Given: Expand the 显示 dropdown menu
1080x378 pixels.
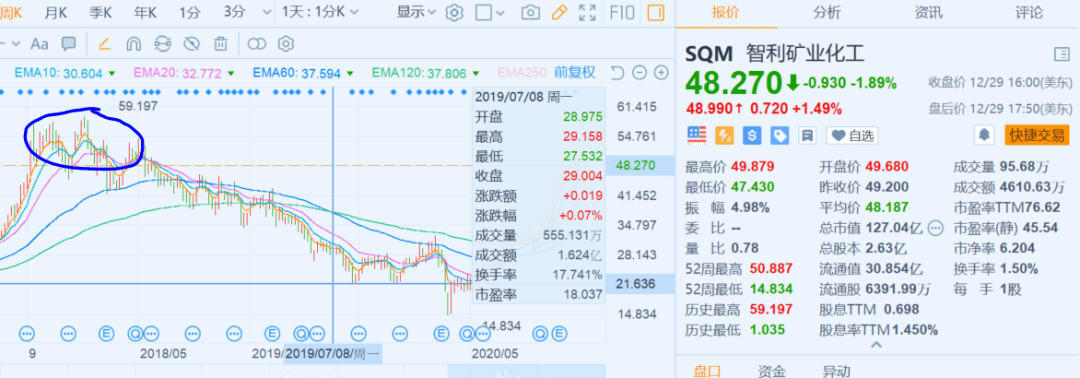Looking at the screenshot, I should (x=417, y=12).
